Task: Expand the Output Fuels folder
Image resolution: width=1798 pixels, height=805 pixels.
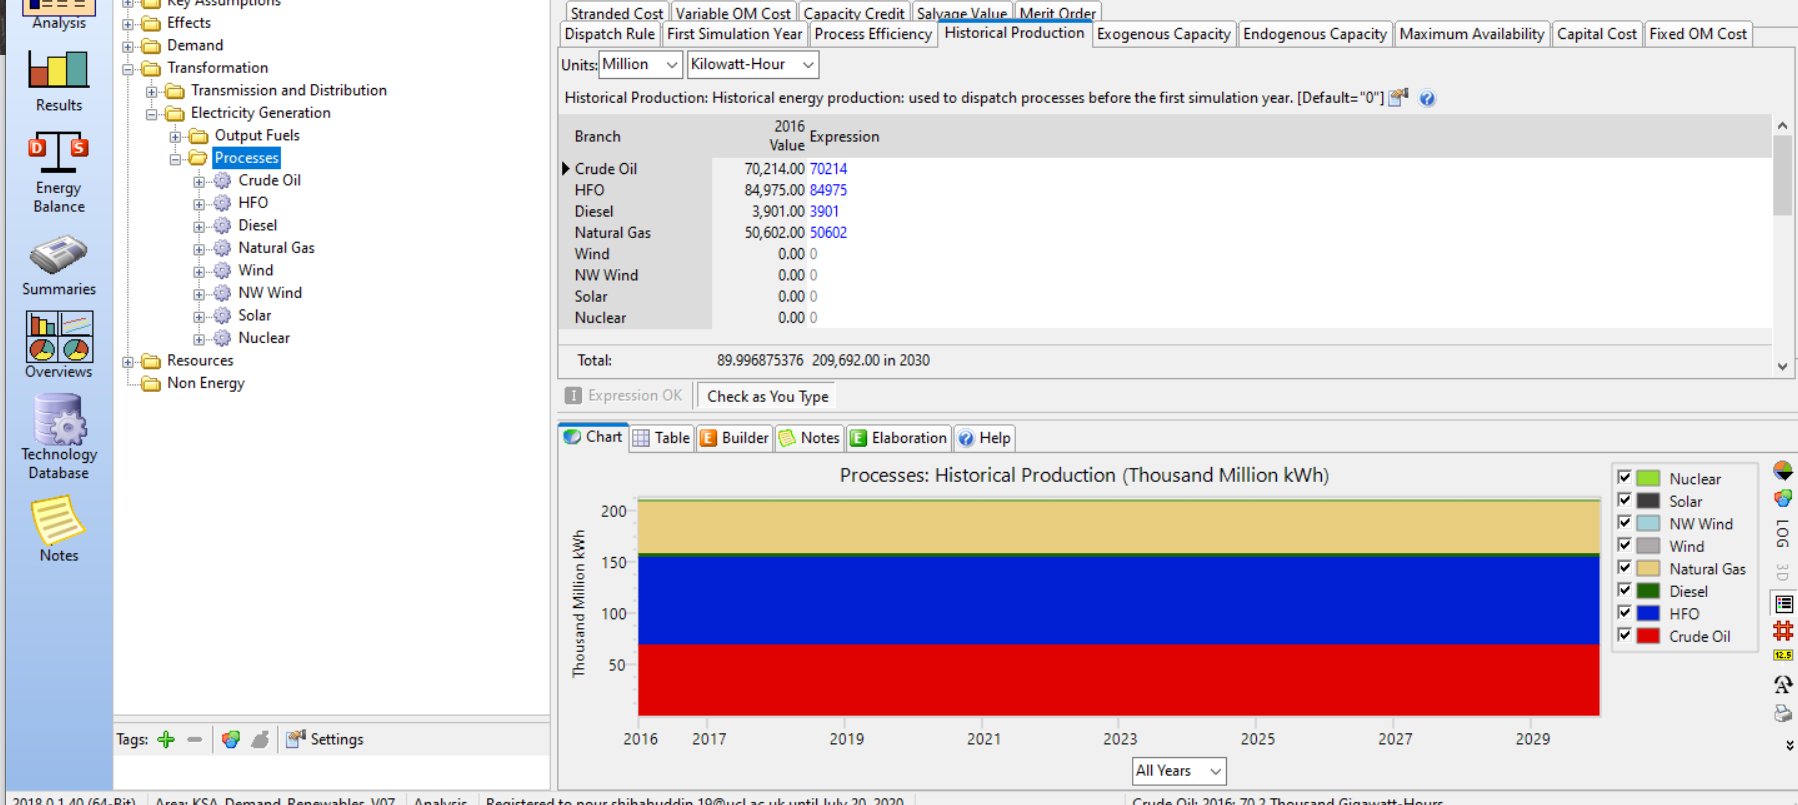Action: 176,136
